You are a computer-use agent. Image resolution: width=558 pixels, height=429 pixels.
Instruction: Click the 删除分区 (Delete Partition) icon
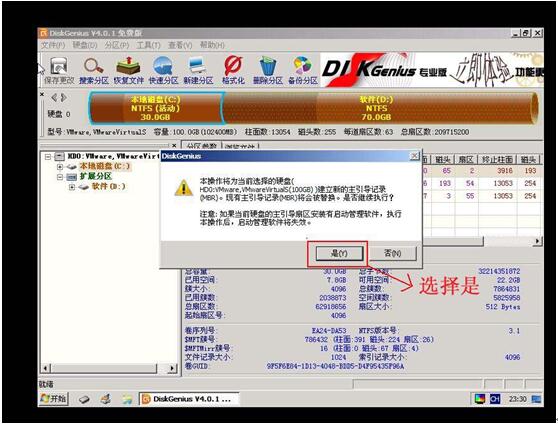click(x=268, y=70)
